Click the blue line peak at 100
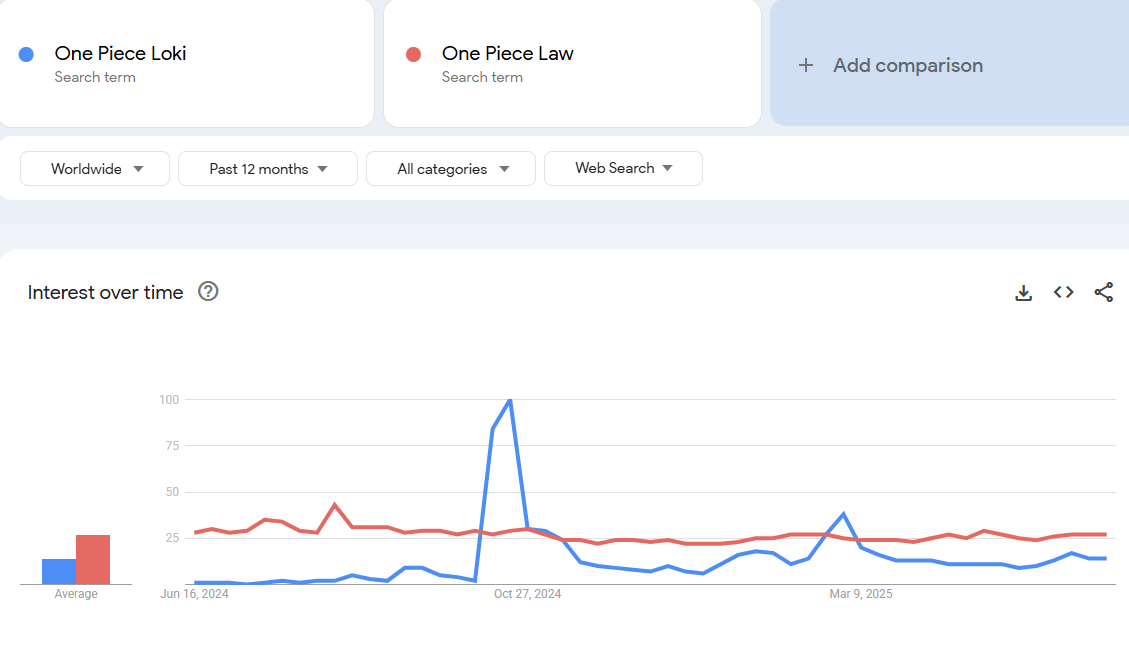 [510, 400]
